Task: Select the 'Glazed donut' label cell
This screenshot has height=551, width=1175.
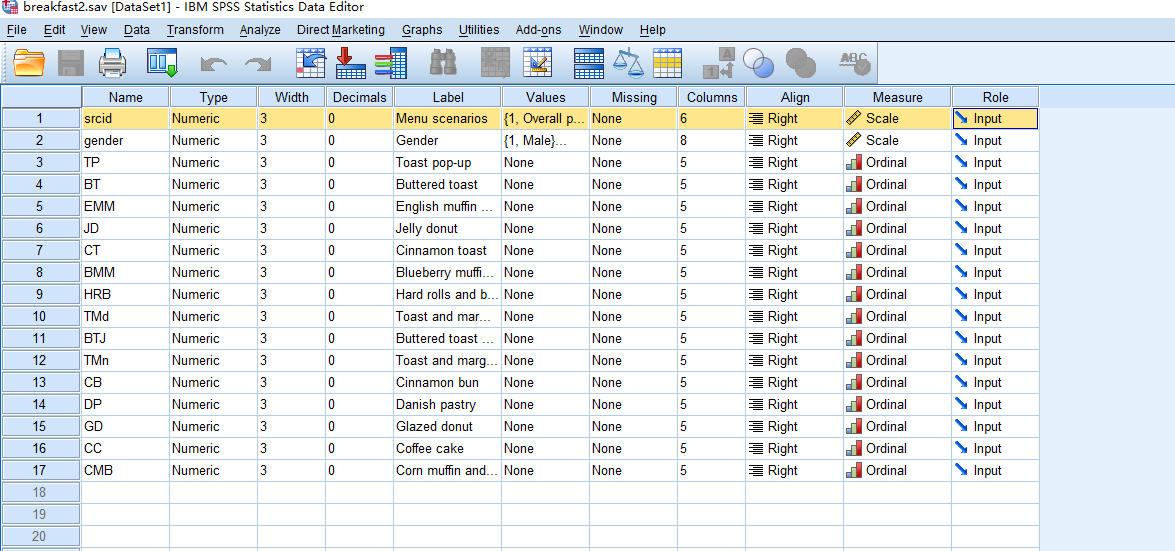Action: (448, 427)
